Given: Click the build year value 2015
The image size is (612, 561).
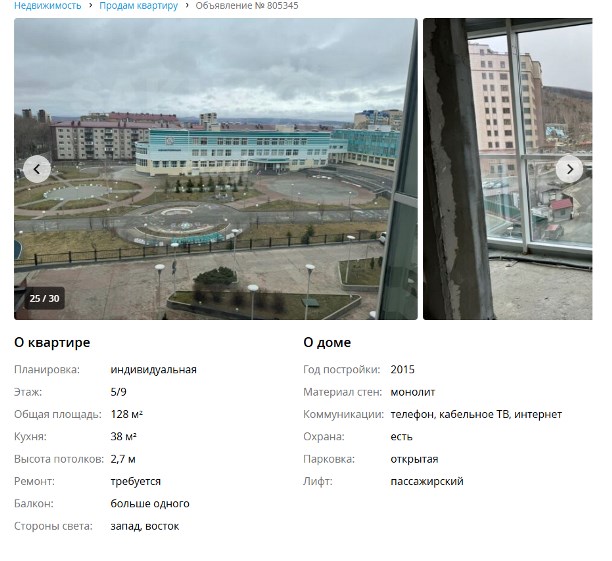Looking at the screenshot, I should pyautogui.click(x=402, y=370).
